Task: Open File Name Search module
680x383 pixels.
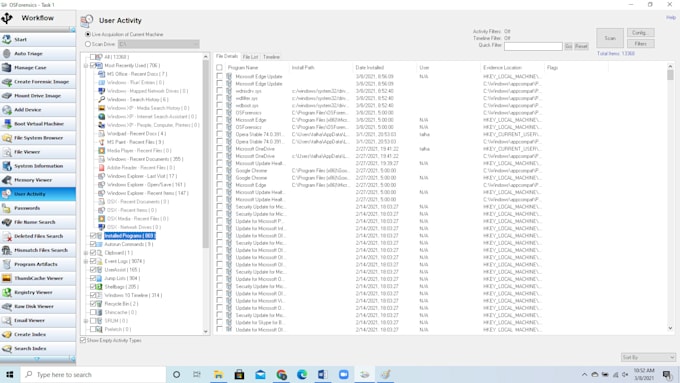Action: pos(38,222)
